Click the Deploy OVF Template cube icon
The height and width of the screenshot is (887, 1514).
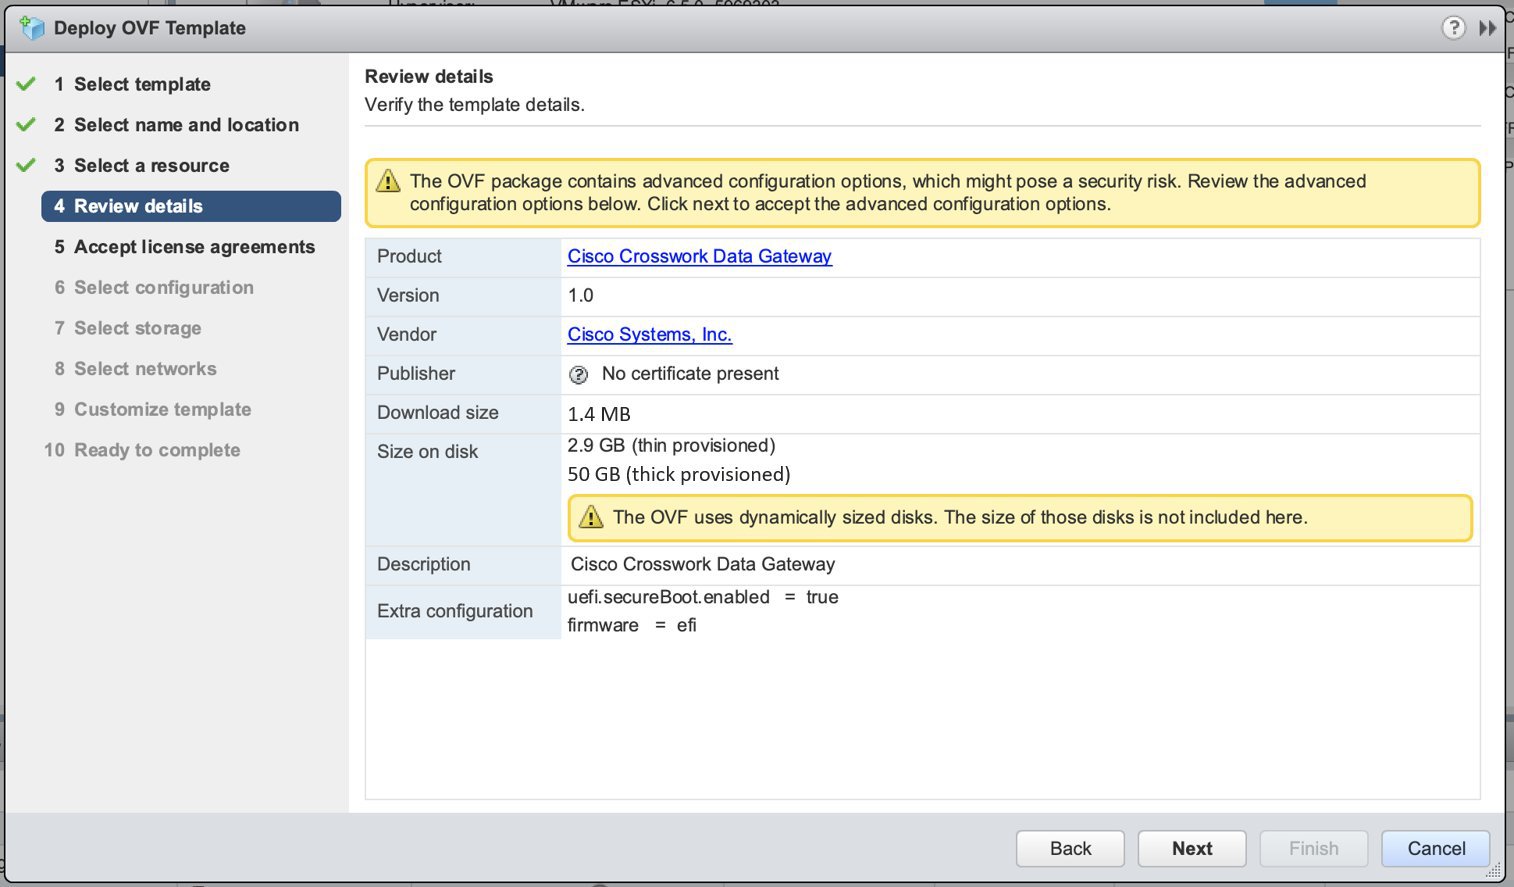coord(31,28)
